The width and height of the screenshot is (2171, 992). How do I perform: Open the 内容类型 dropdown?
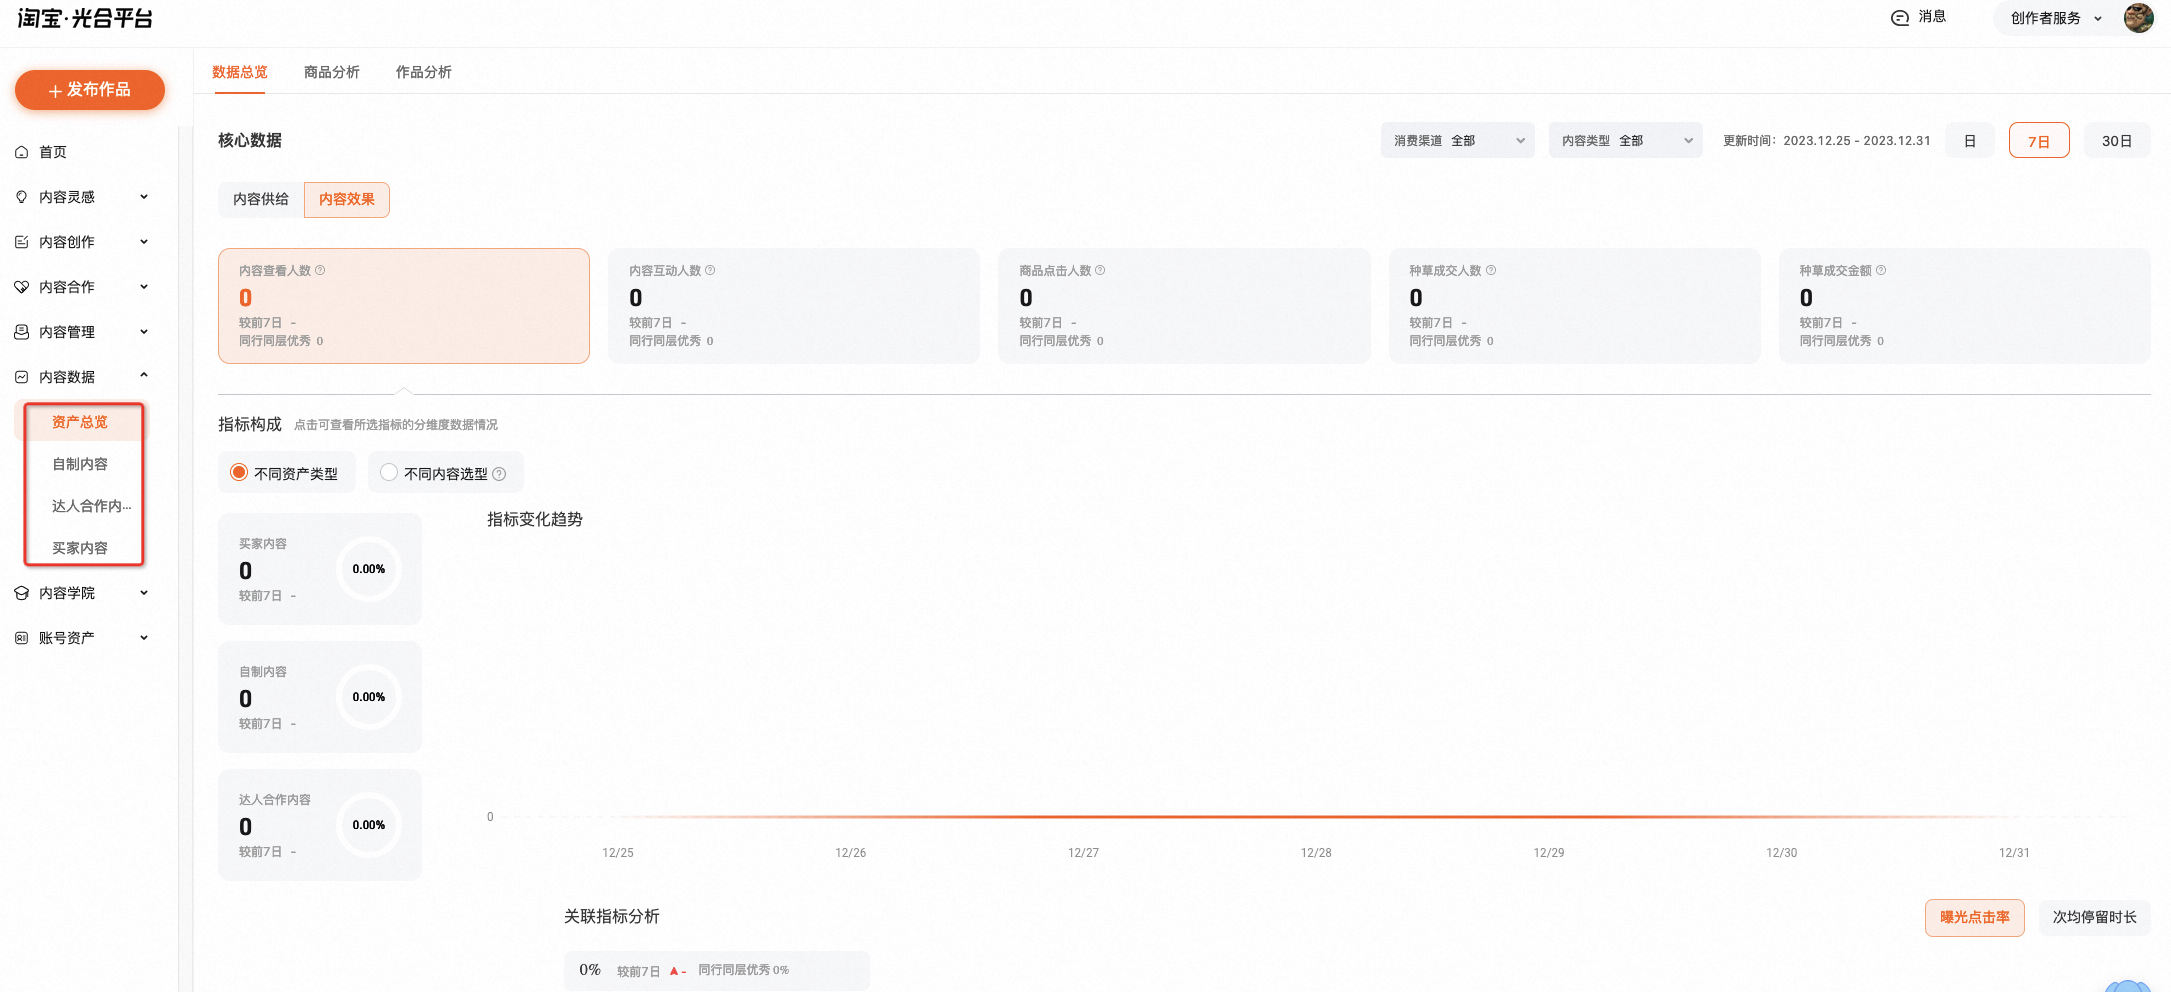pyautogui.click(x=1625, y=141)
